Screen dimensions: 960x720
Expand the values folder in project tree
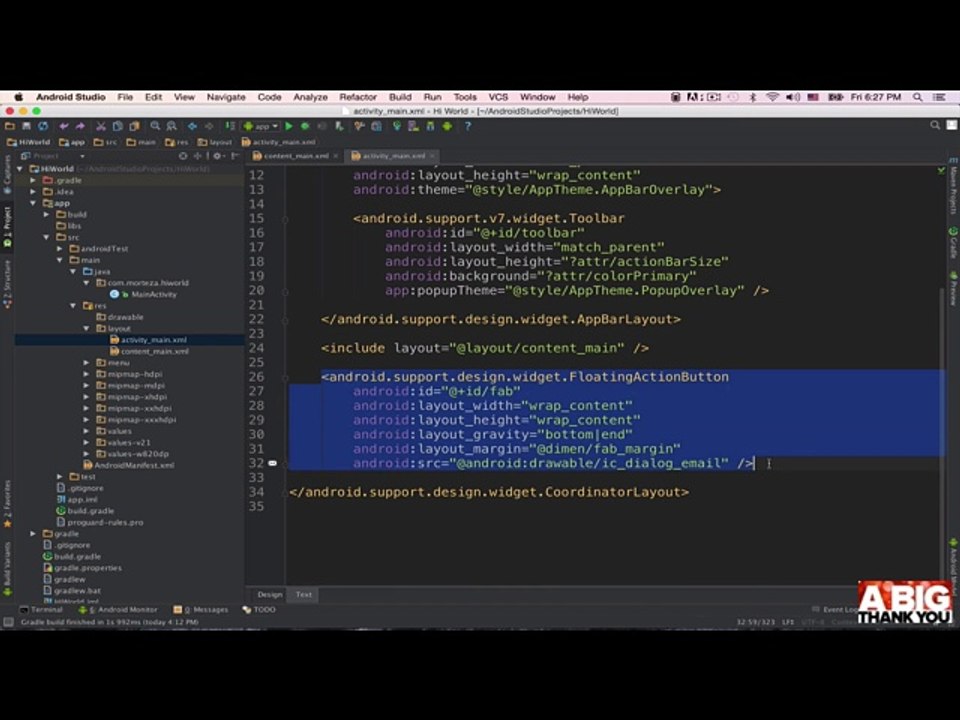(86, 431)
